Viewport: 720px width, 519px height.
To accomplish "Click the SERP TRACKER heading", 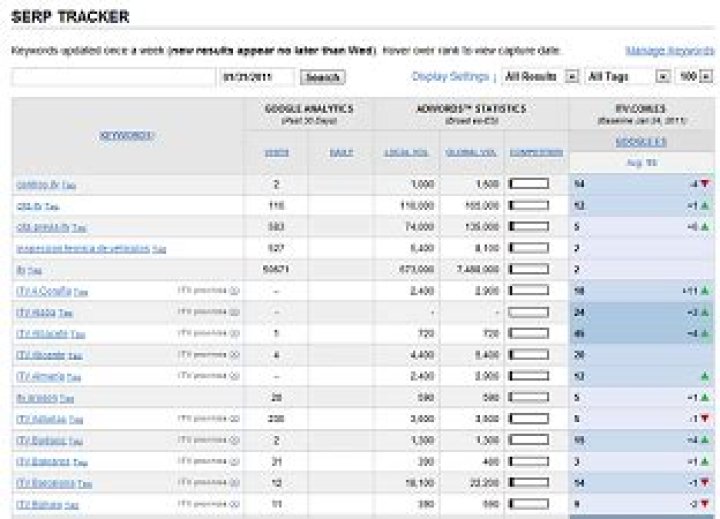I will [x=70, y=17].
